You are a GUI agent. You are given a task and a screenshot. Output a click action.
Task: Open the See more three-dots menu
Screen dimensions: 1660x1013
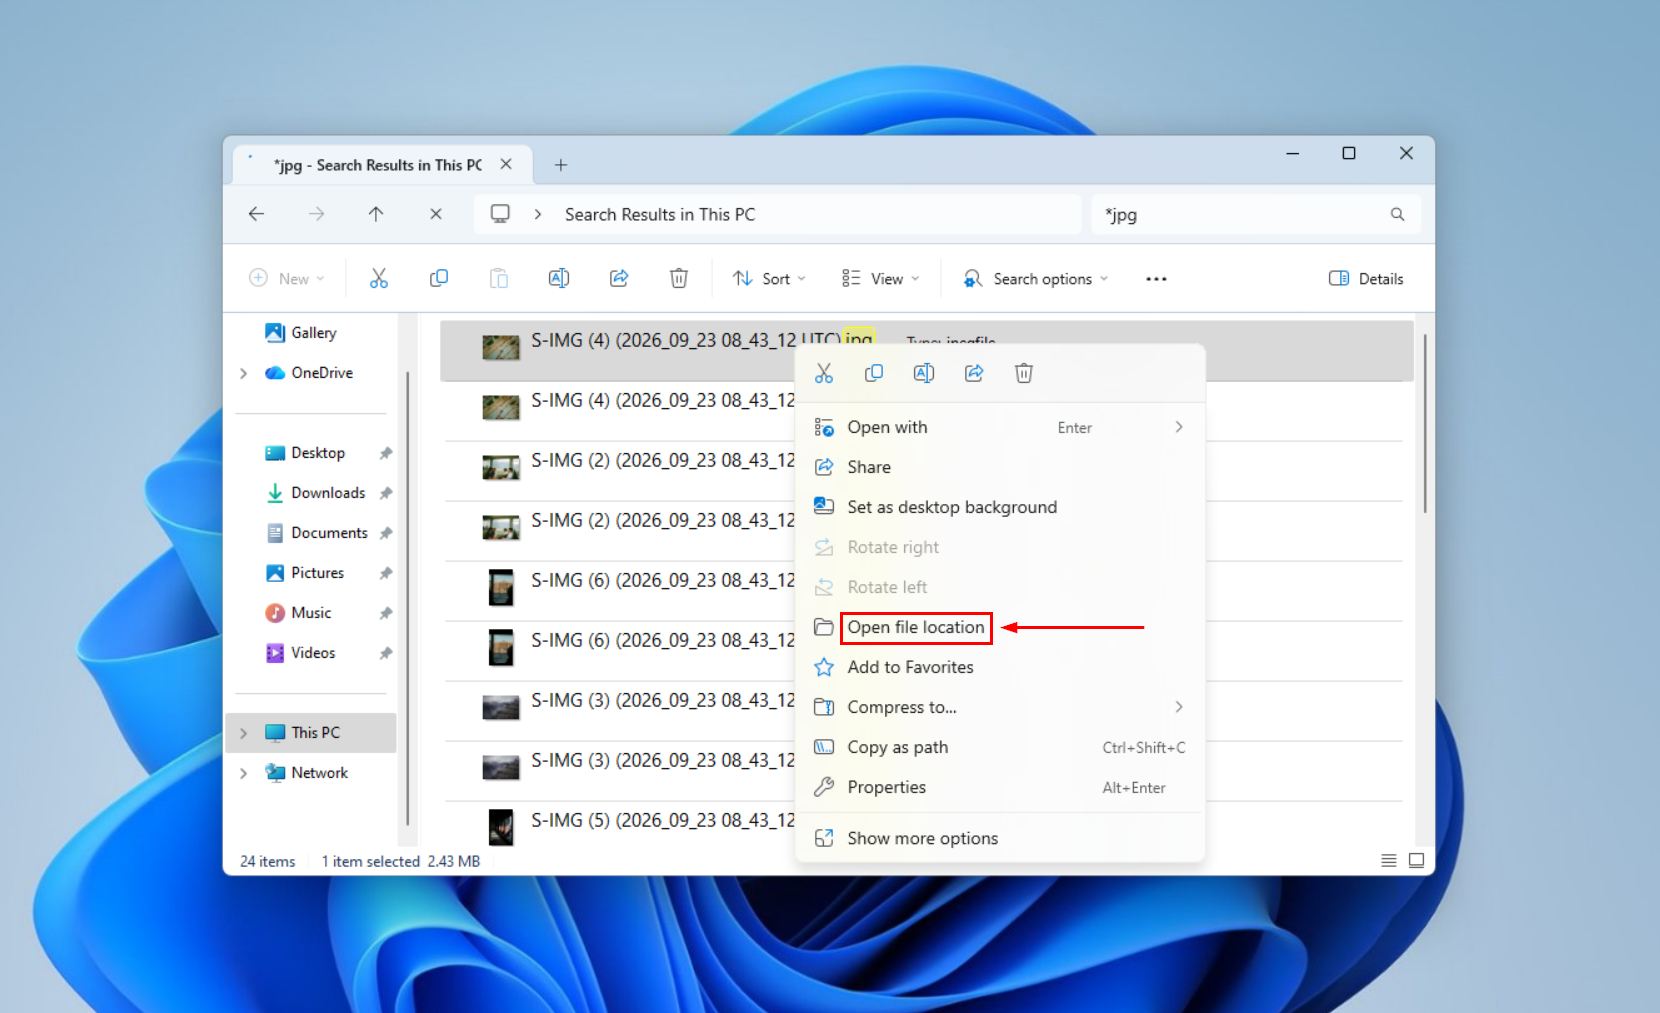click(1156, 279)
